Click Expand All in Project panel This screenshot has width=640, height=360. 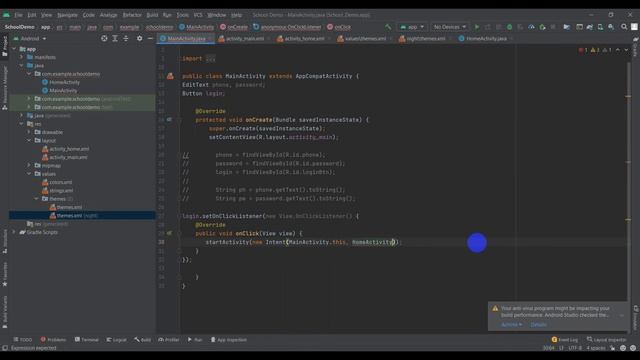(115, 38)
